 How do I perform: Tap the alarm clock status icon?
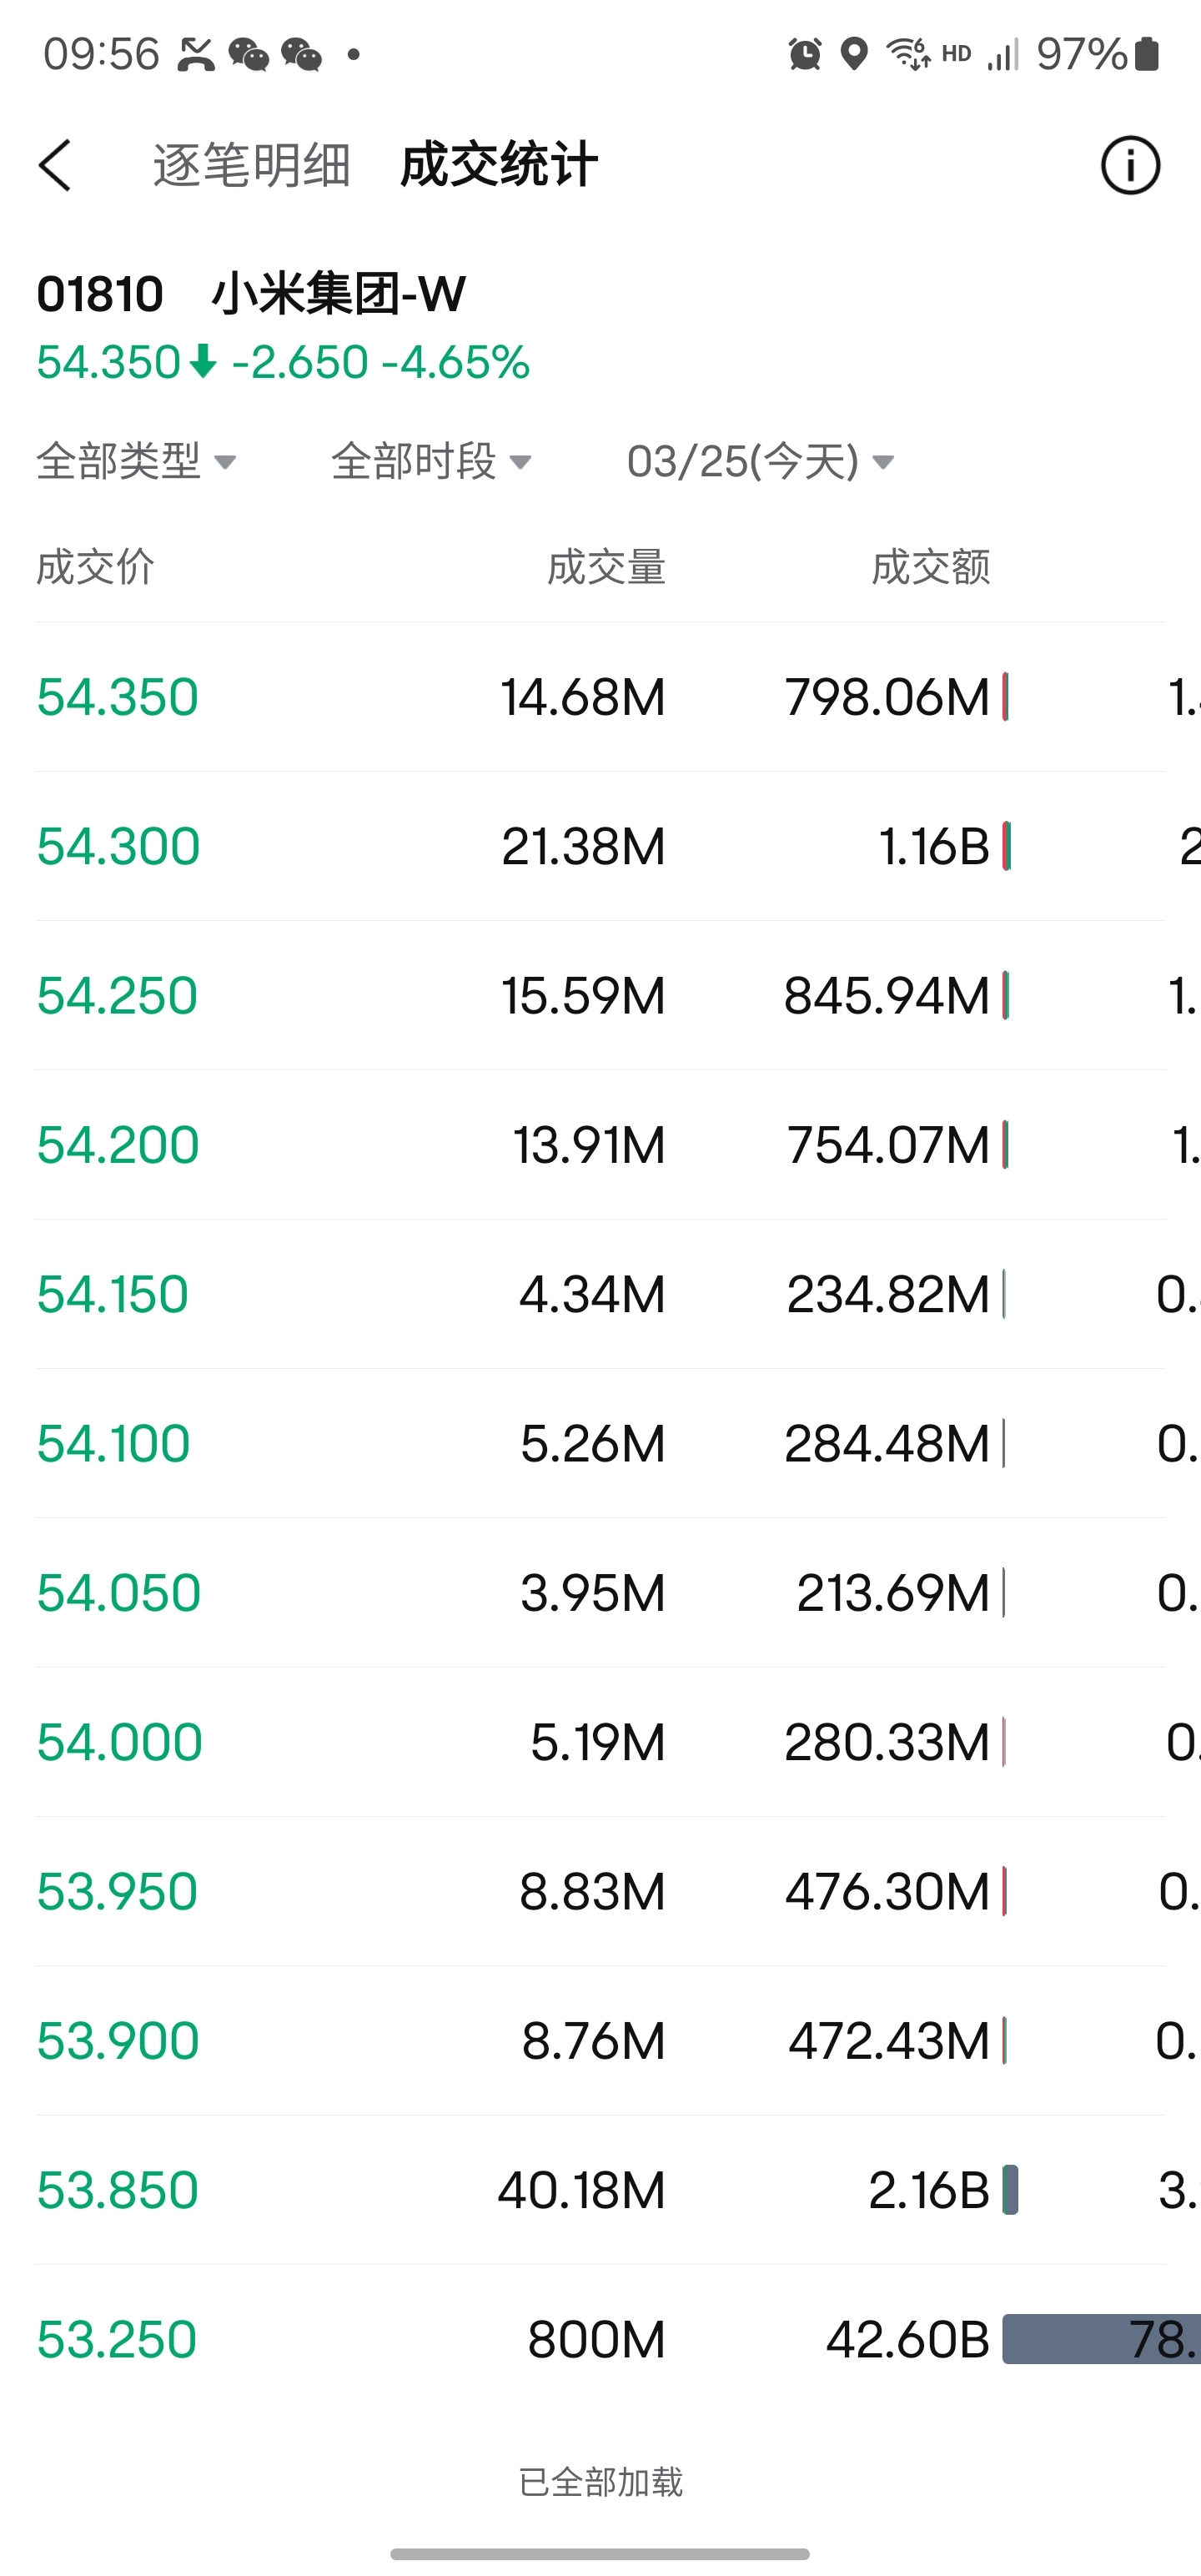(804, 54)
